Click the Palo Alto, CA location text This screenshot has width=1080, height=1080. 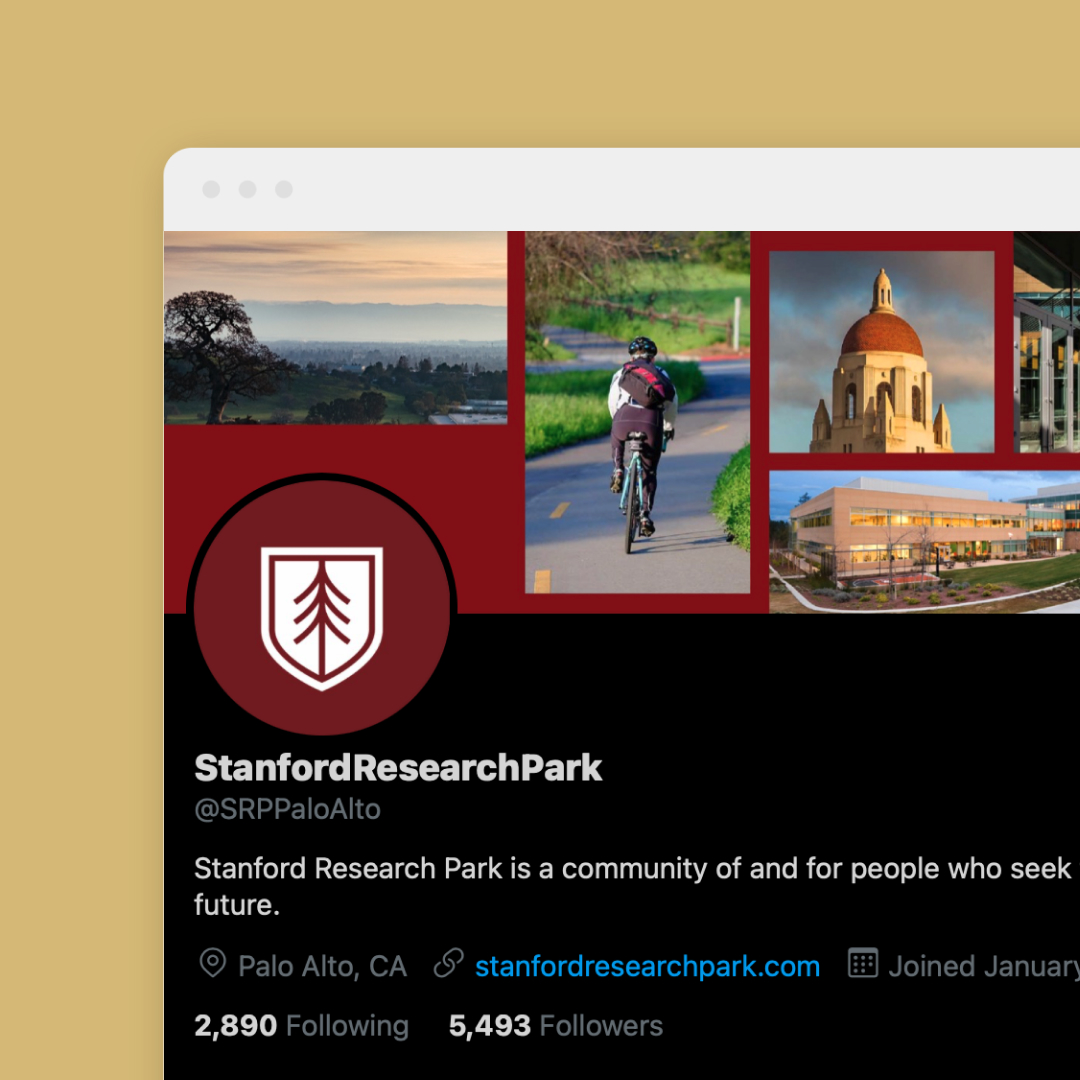(x=322, y=966)
